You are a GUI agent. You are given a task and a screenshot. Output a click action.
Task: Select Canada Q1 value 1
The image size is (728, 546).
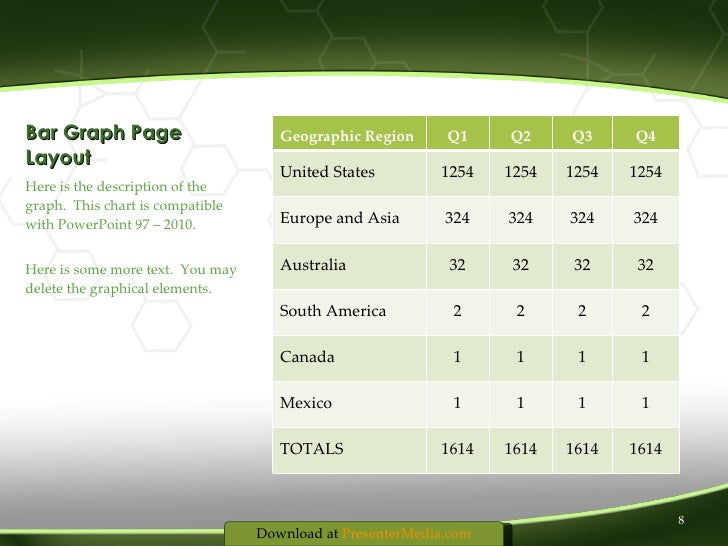[x=458, y=358]
